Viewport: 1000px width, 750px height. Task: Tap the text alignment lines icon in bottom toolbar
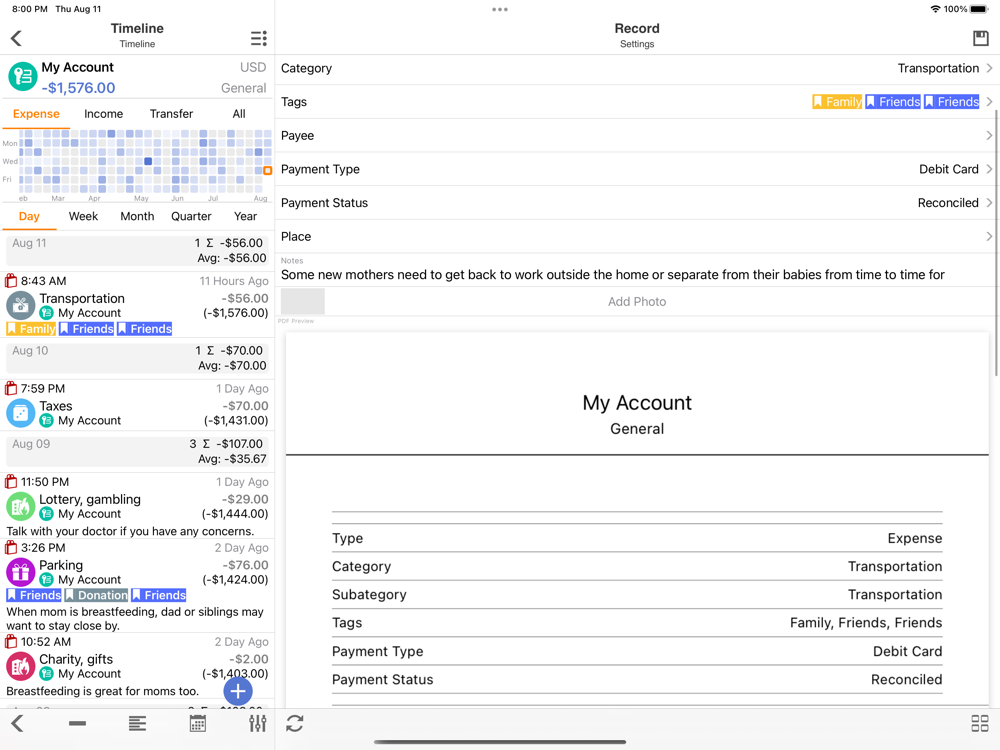pyautogui.click(x=137, y=723)
